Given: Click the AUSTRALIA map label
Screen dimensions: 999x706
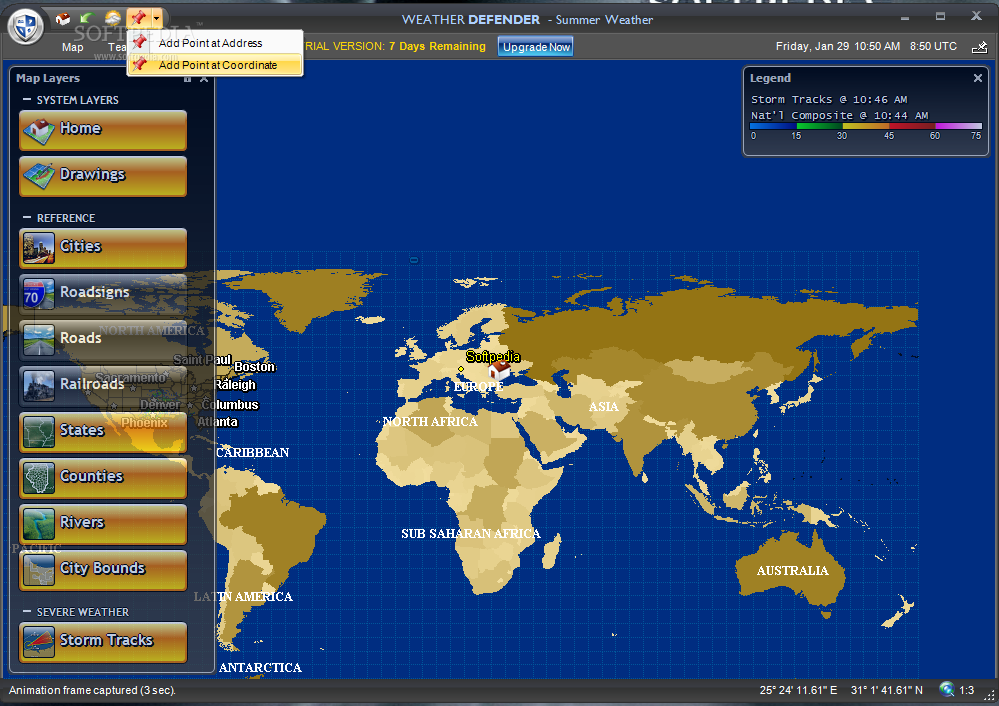Looking at the screenshot, I should (x=793, y=570).
